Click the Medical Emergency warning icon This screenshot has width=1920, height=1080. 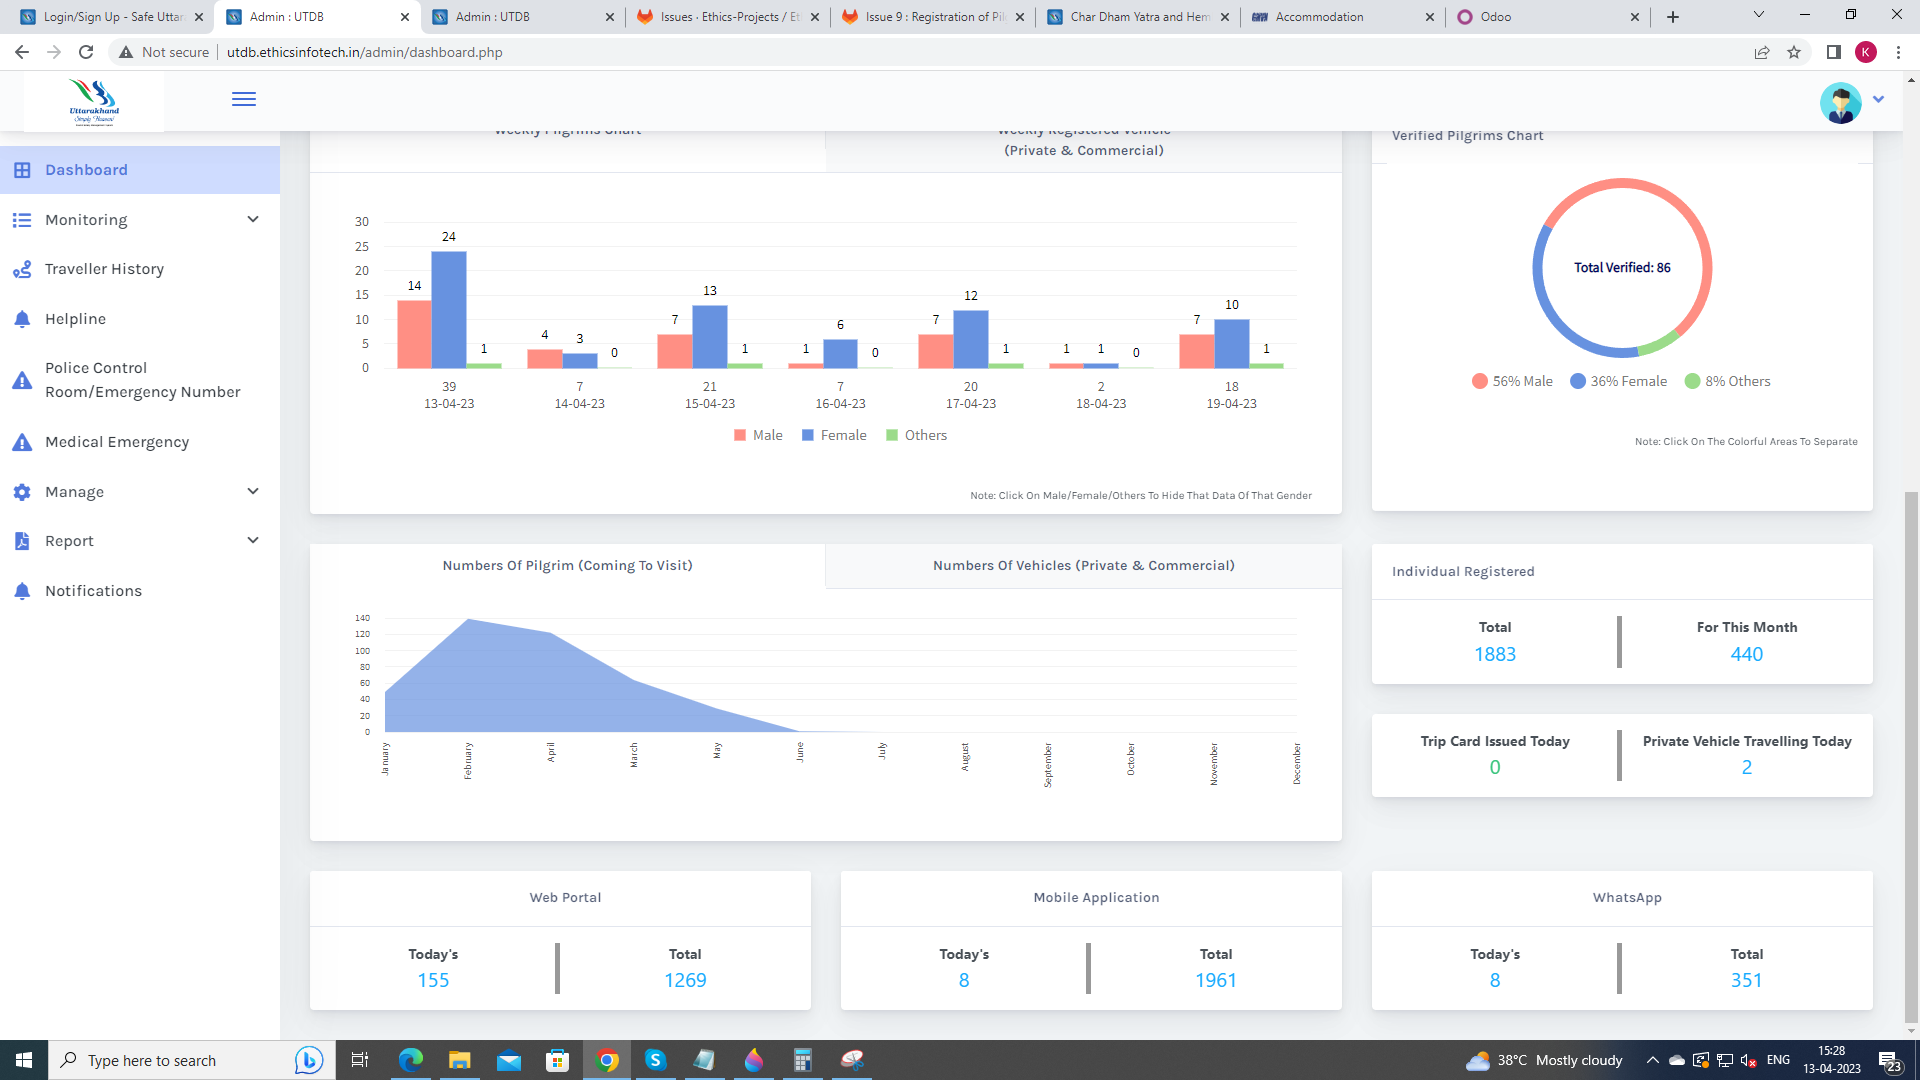point(22,442)
